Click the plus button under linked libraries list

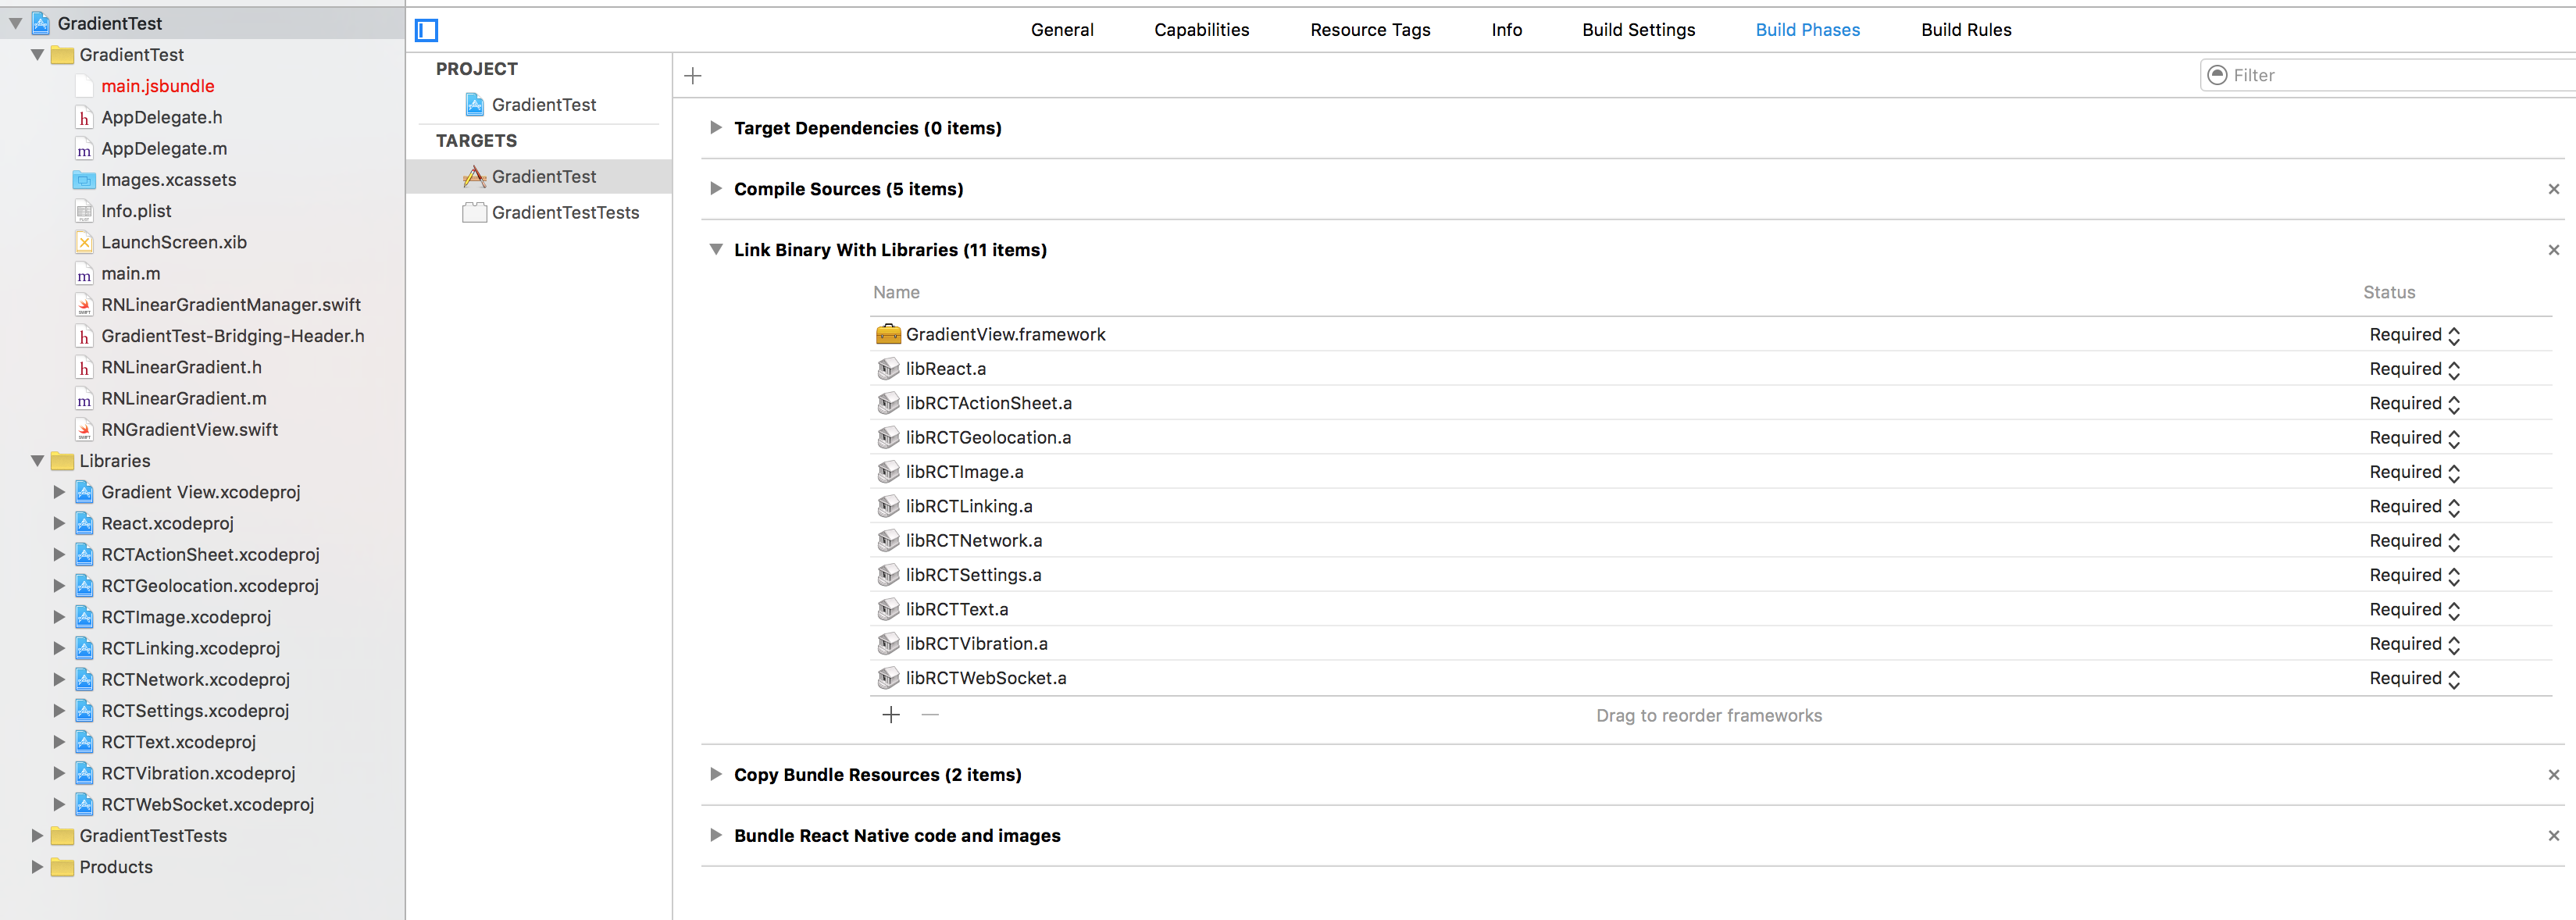click(891, 715)
